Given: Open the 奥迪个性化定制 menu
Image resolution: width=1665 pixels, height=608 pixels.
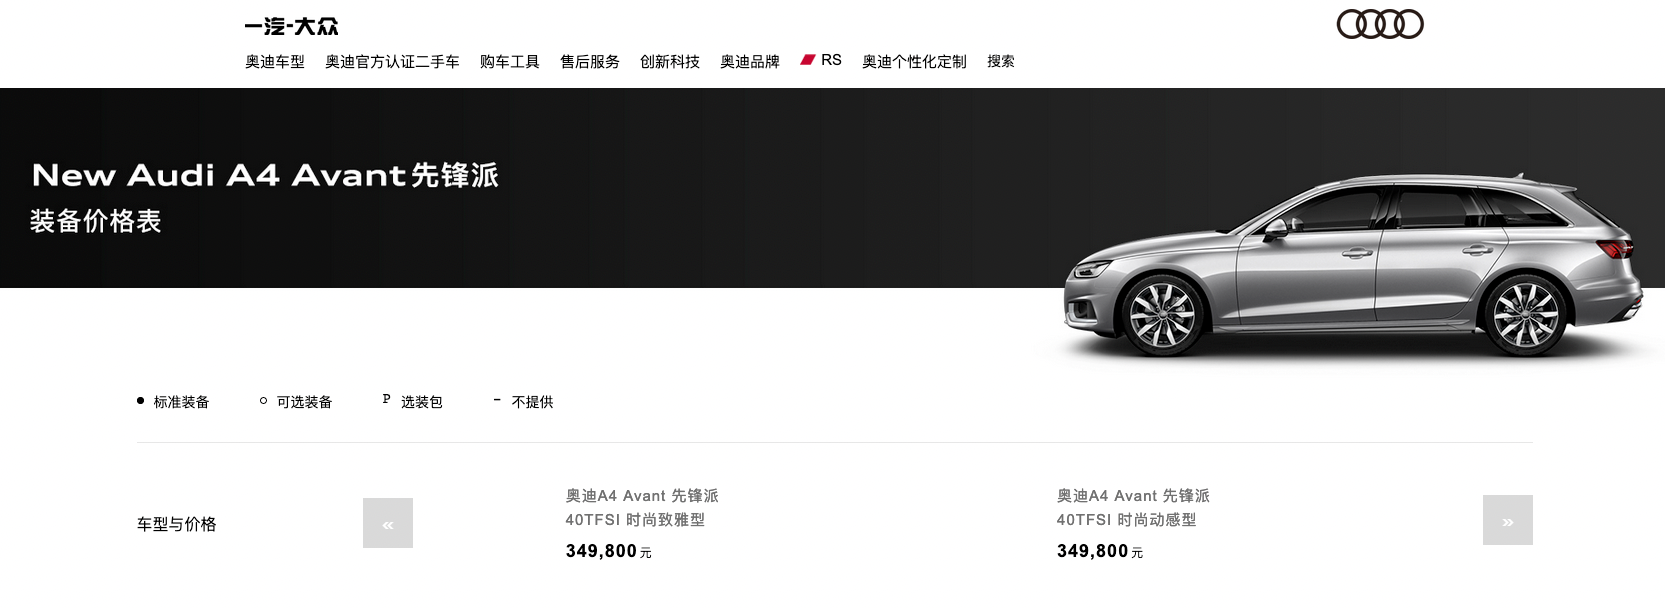Looking at the screenshot, I should [x=914, y=61].
